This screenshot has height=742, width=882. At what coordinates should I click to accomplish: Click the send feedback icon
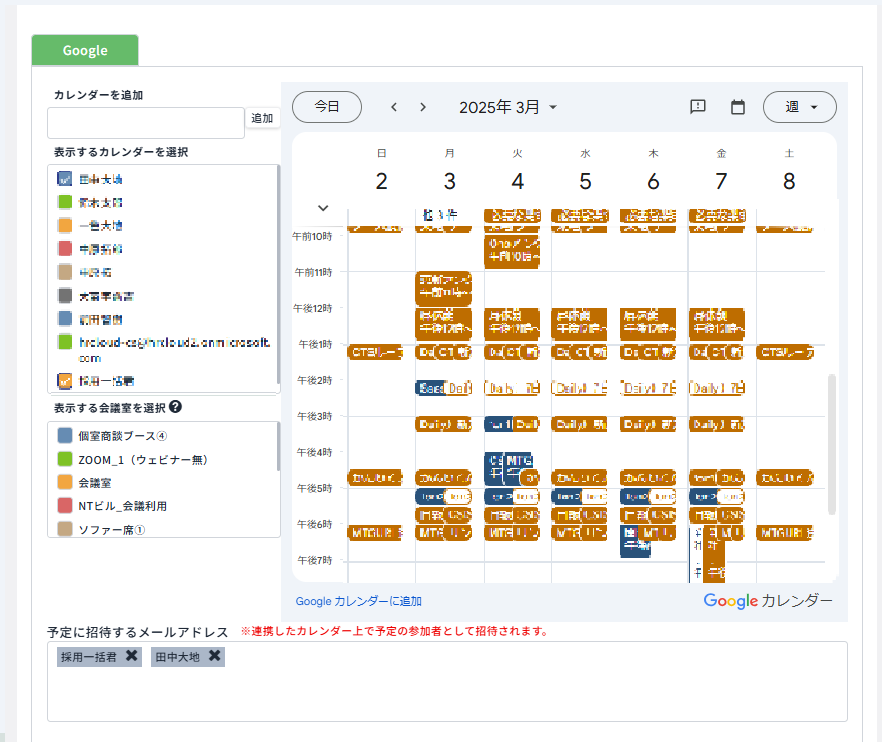point(699,107)
